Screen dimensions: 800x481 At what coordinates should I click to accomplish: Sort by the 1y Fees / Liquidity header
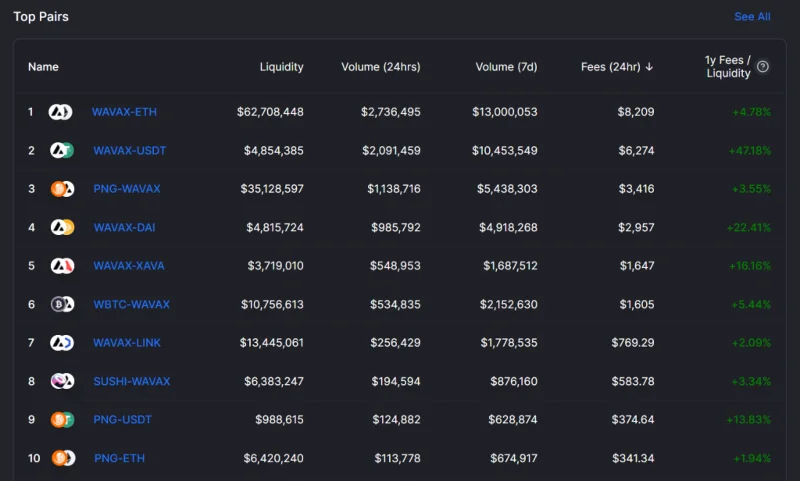[x=728, y=67]
